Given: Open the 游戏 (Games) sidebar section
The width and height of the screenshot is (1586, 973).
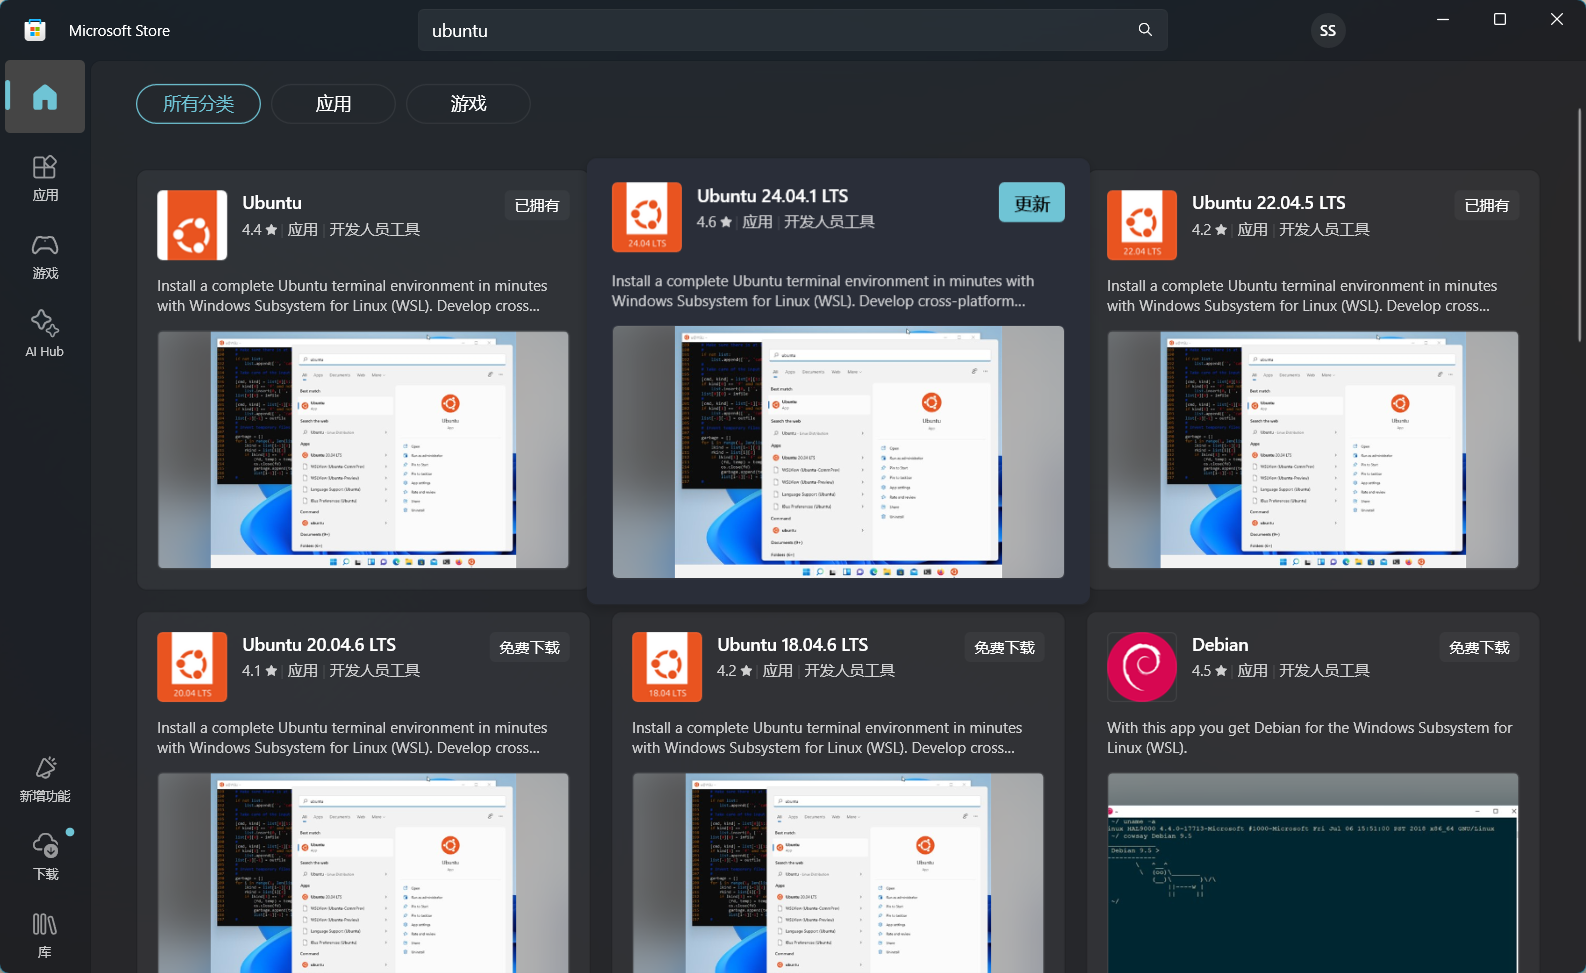Looking at the screenshot, I should [45, 256].
